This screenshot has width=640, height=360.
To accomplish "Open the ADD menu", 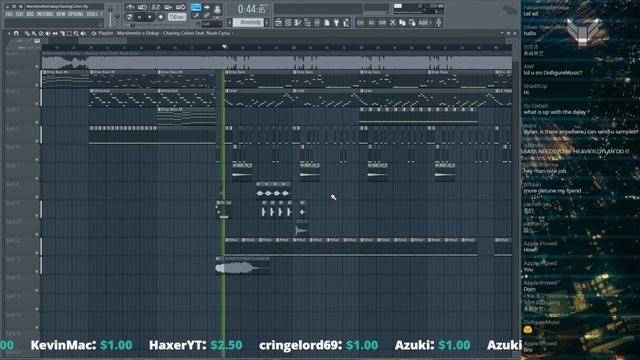I will [30, 14].
